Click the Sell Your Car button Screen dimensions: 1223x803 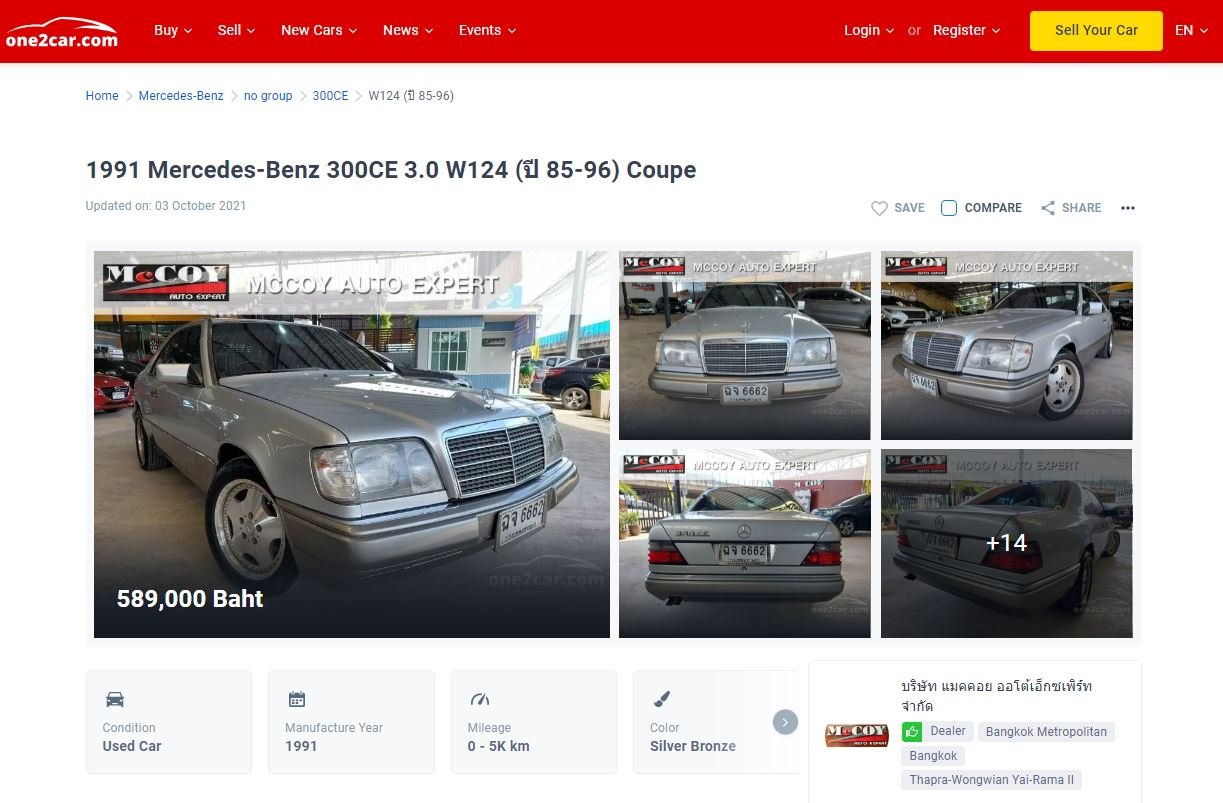click(x=1096, y=31)
